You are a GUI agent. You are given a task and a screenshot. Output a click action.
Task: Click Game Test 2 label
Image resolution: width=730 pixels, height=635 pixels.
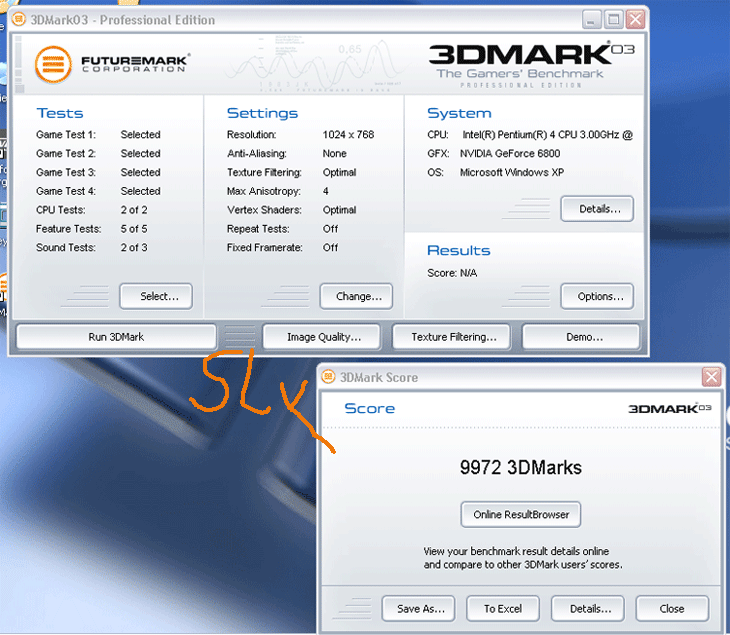coord(66,153)
